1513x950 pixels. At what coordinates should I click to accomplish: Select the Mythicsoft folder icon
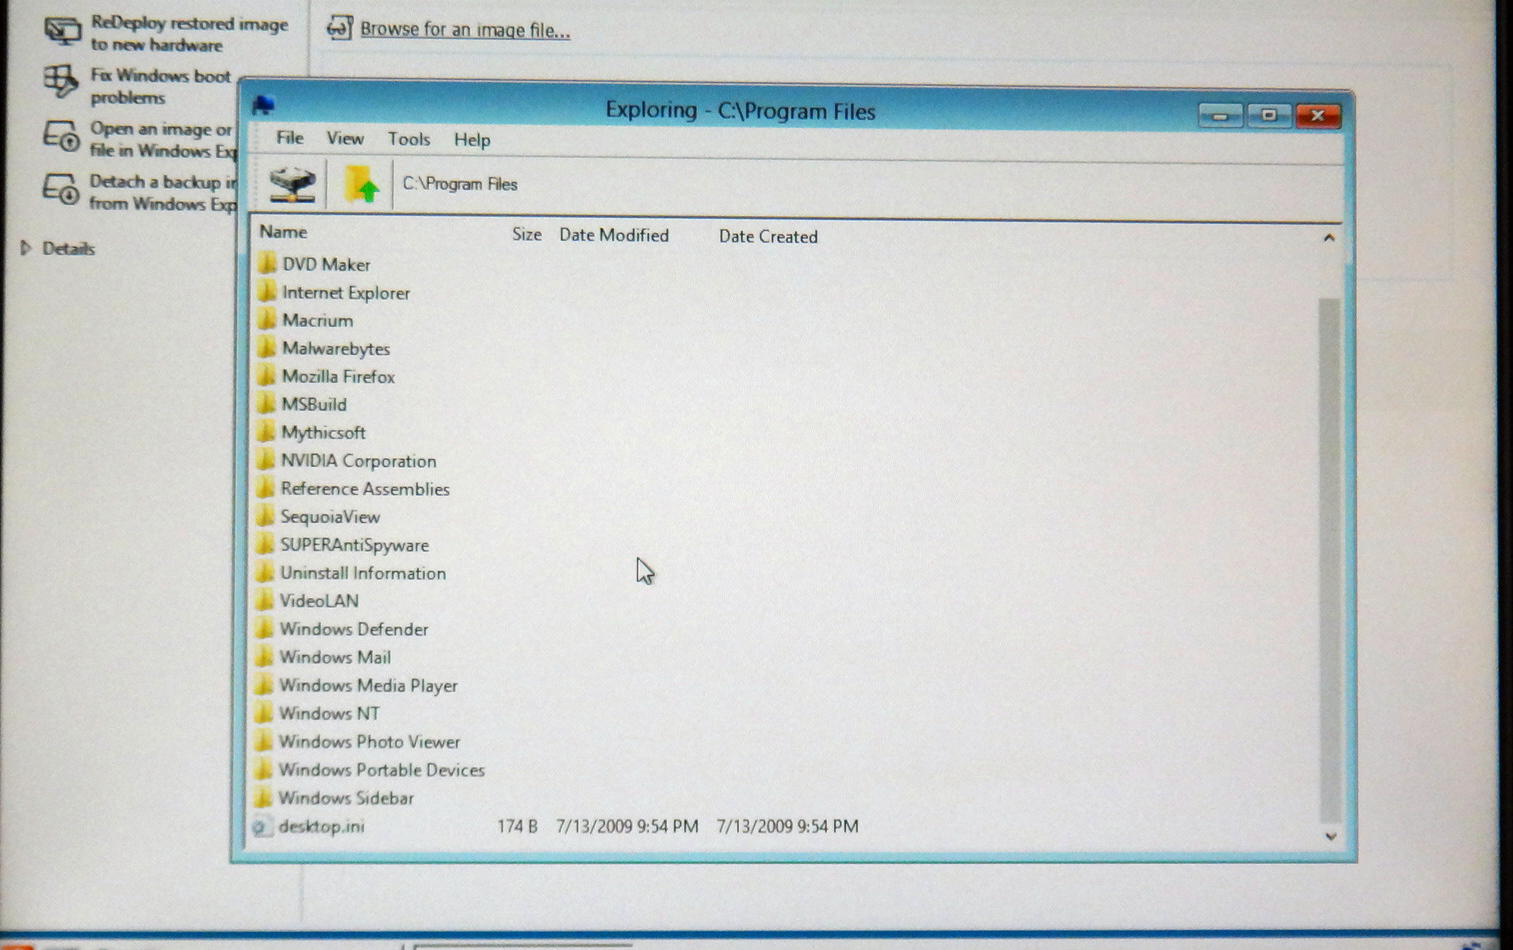click(x=265, y=432)
